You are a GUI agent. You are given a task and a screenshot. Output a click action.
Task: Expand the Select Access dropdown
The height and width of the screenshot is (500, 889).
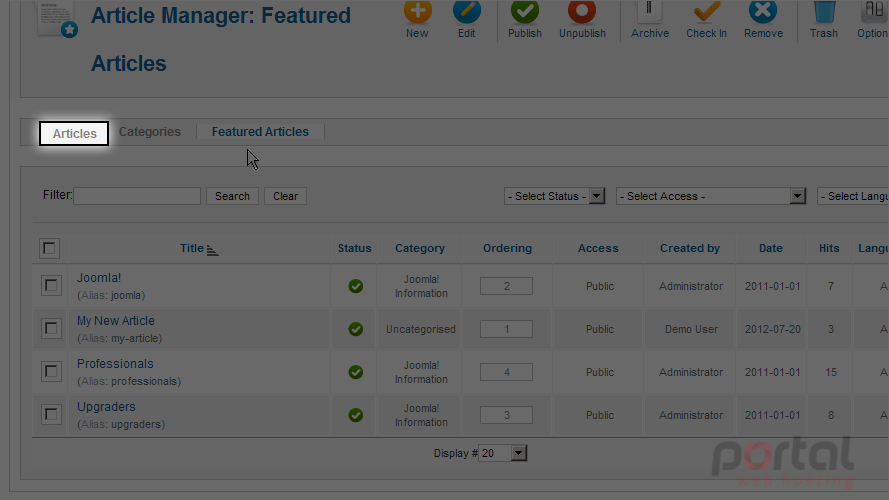point(711,196)
